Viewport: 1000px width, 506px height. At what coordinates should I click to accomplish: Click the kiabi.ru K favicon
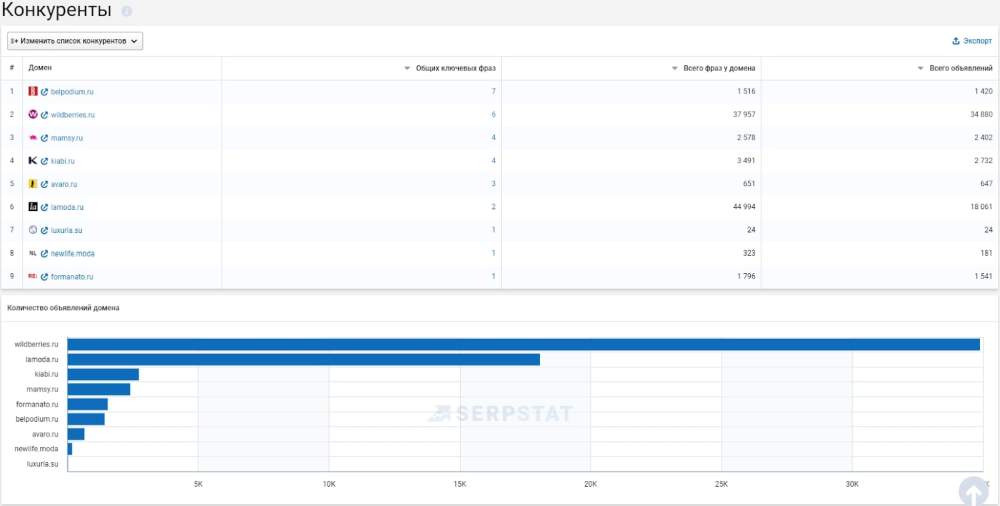pyautogui.click(x=33, y=161)
